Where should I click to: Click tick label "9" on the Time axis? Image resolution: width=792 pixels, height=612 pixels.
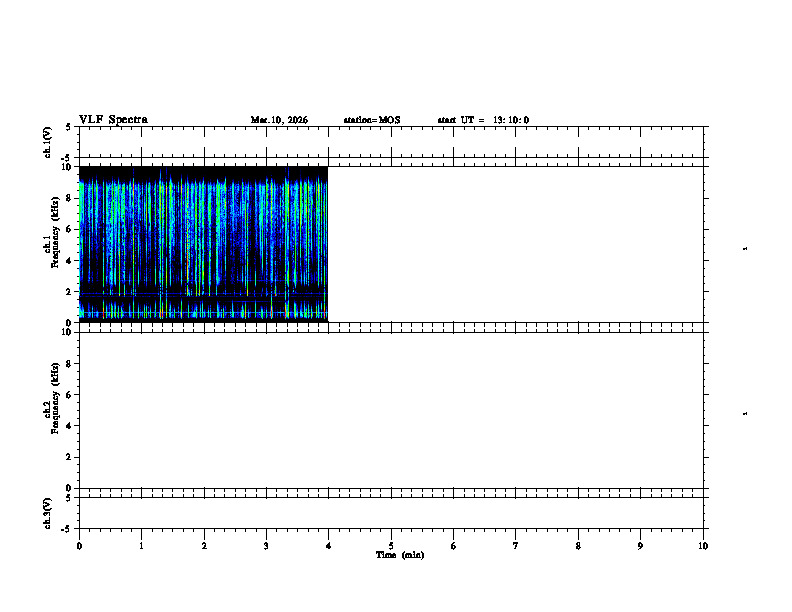point(640,546)
